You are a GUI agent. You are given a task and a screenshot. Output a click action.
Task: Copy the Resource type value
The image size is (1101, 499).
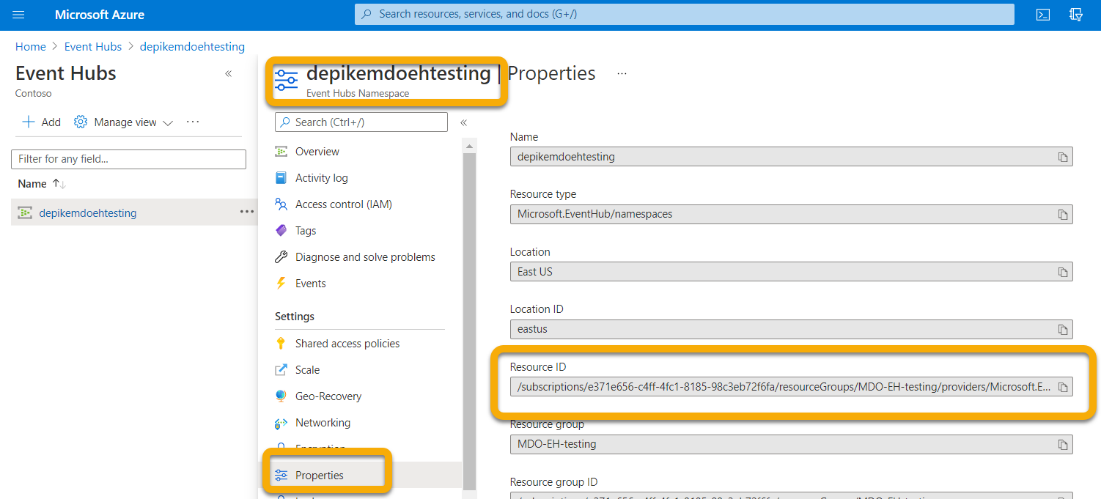[x=1062, y=214]
